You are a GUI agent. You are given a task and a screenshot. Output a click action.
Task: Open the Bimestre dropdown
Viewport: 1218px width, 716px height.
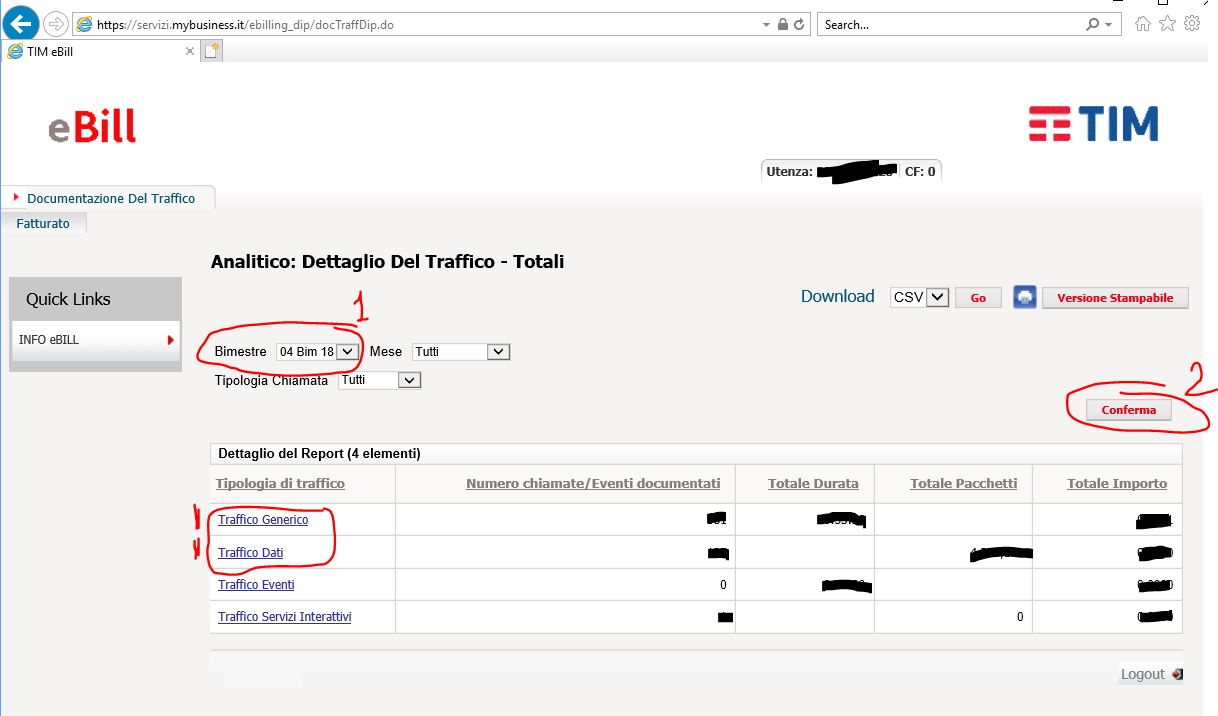318,352
